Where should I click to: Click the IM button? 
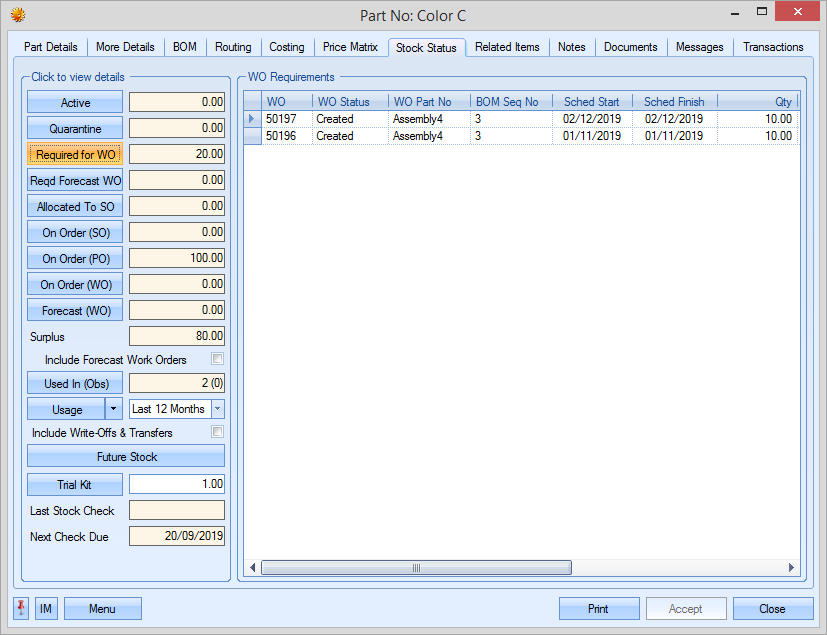coord(46,609)
